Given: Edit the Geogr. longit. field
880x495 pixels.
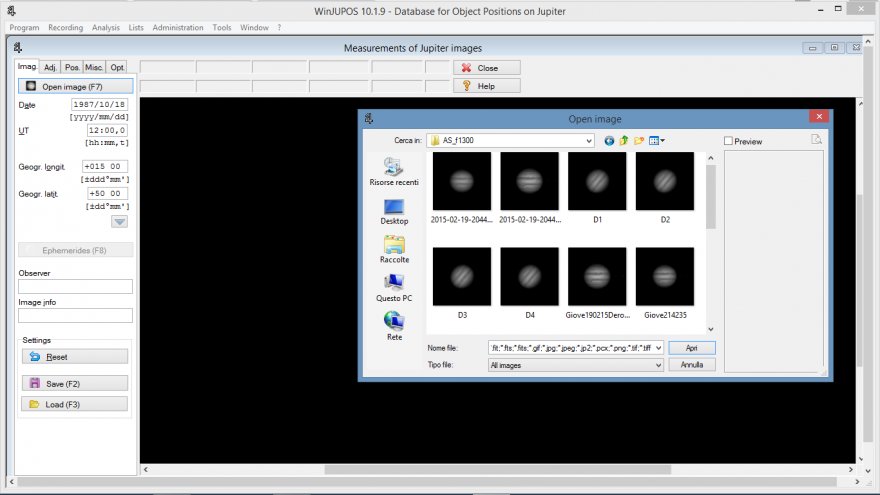Looking at the screenshot, I should tap(104, 167).
